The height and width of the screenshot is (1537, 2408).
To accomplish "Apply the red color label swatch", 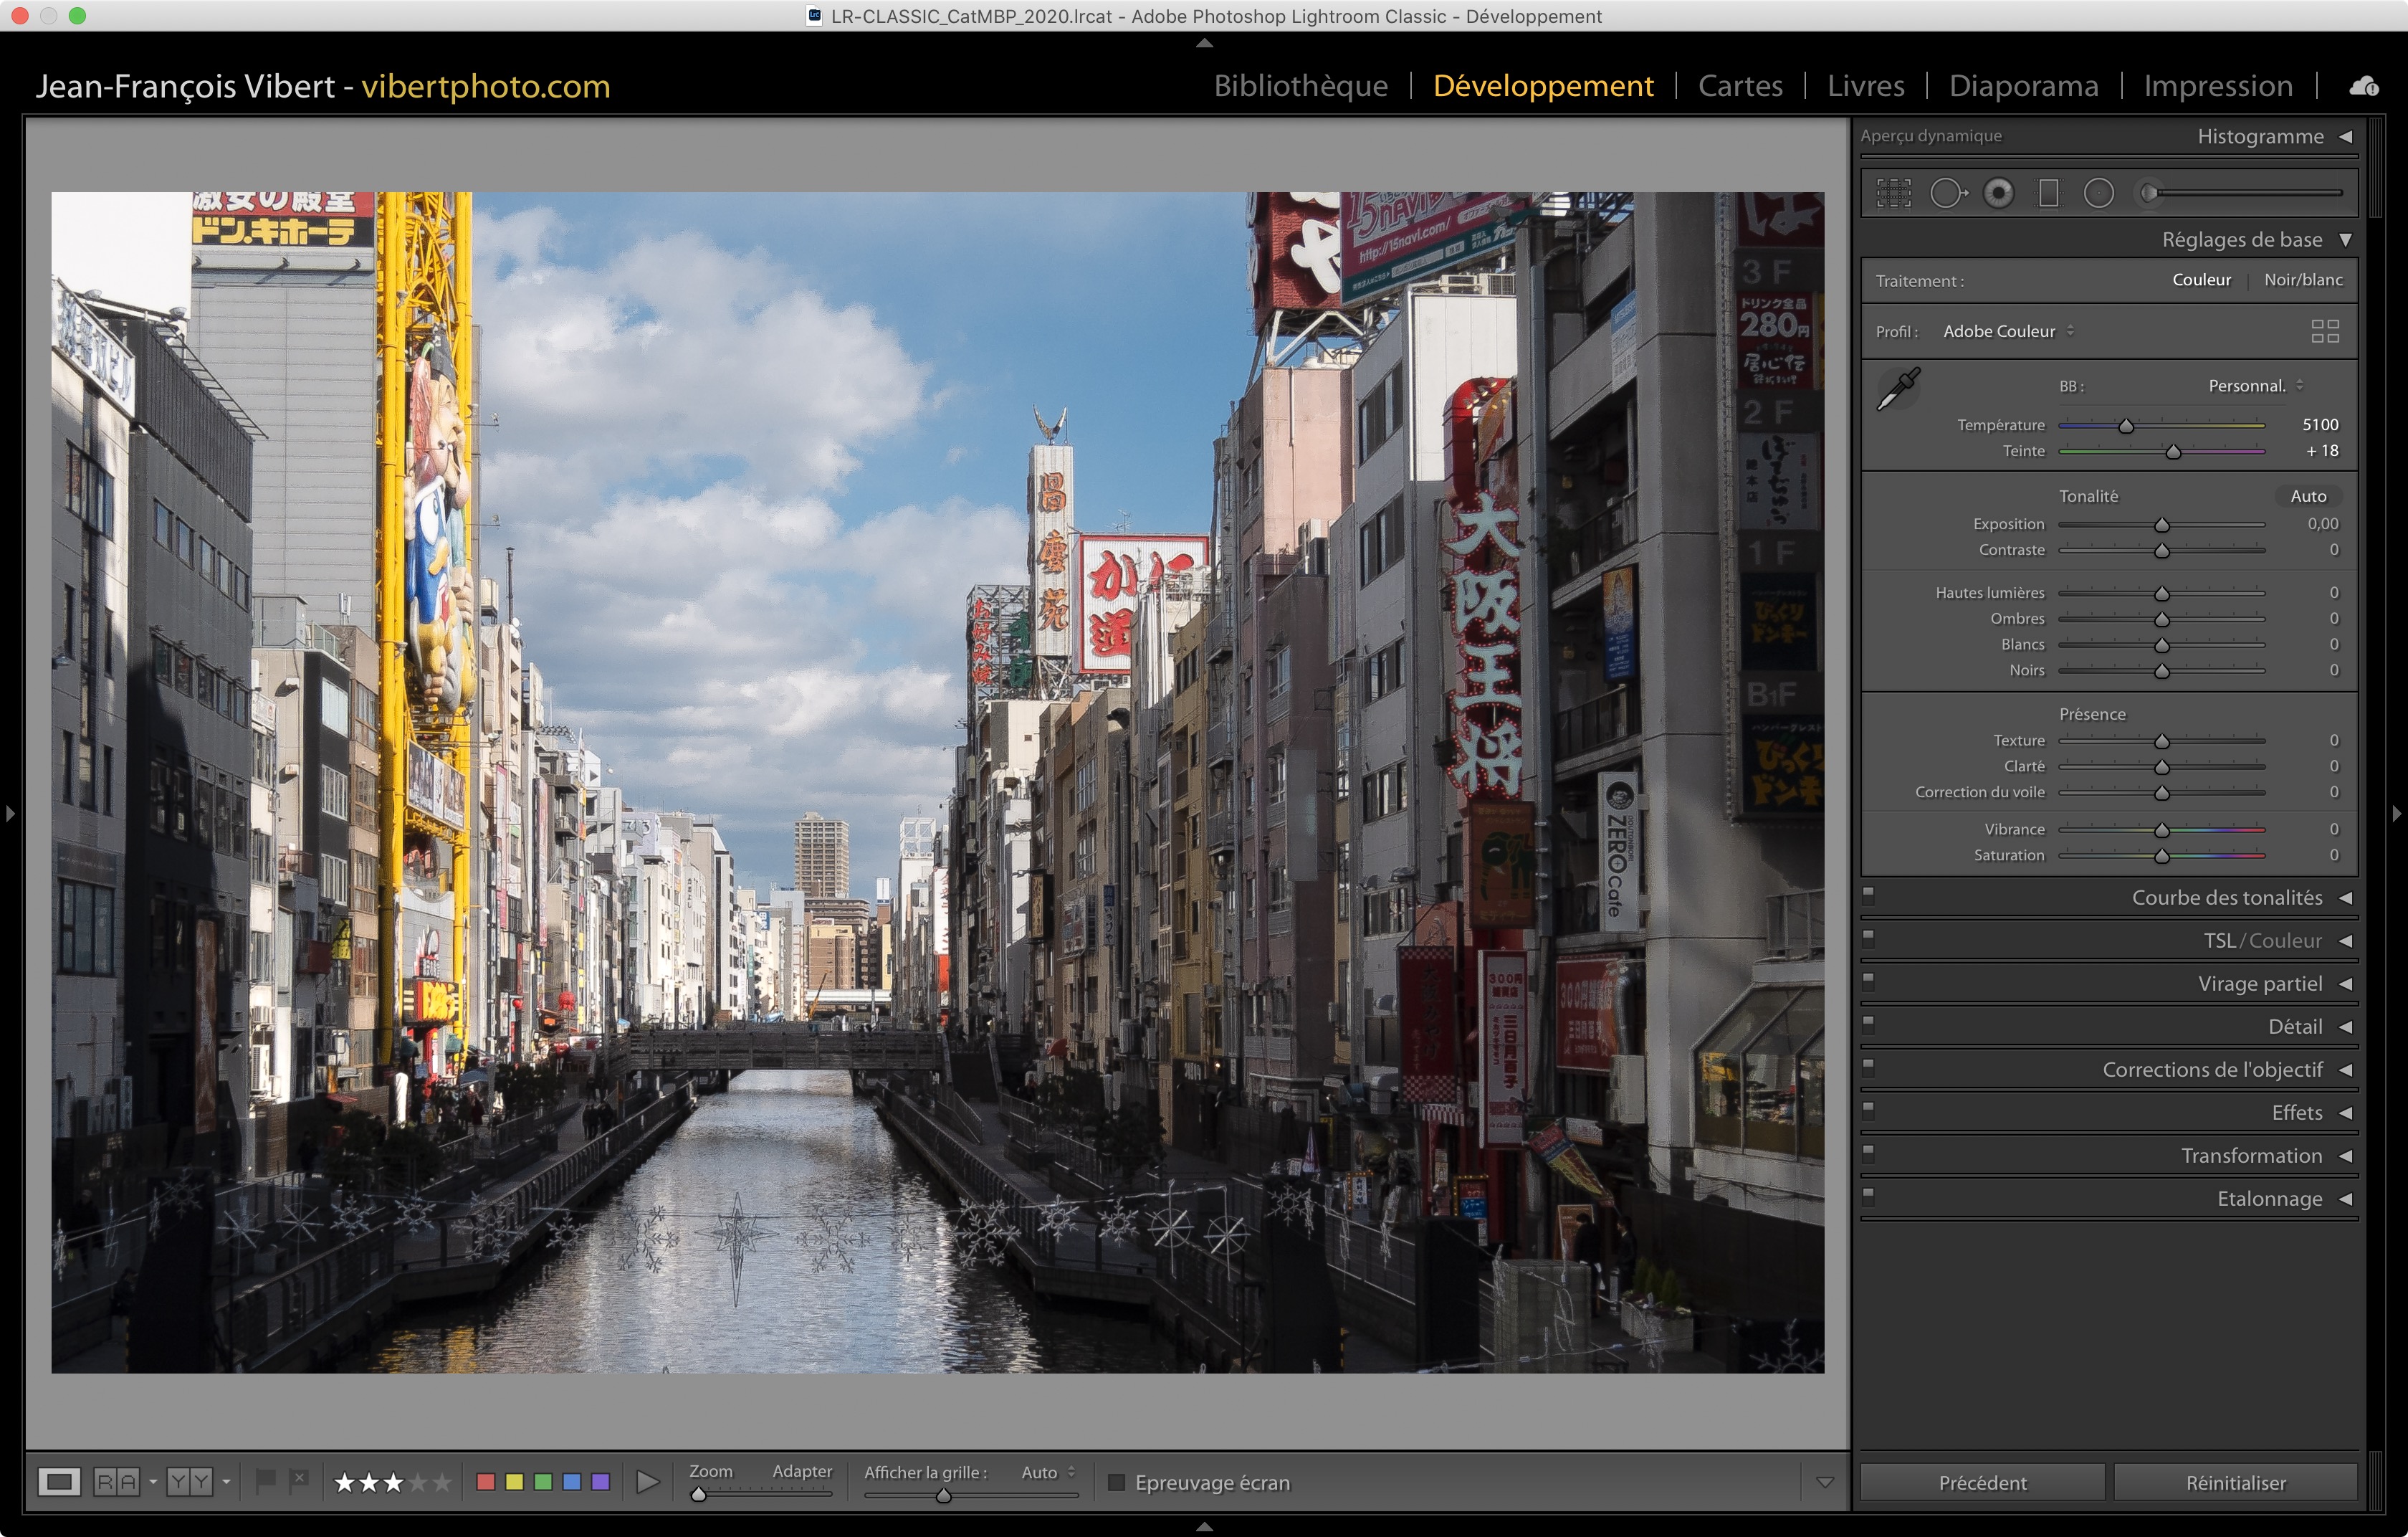I will pyautogui.click(x=486, y=1481).
